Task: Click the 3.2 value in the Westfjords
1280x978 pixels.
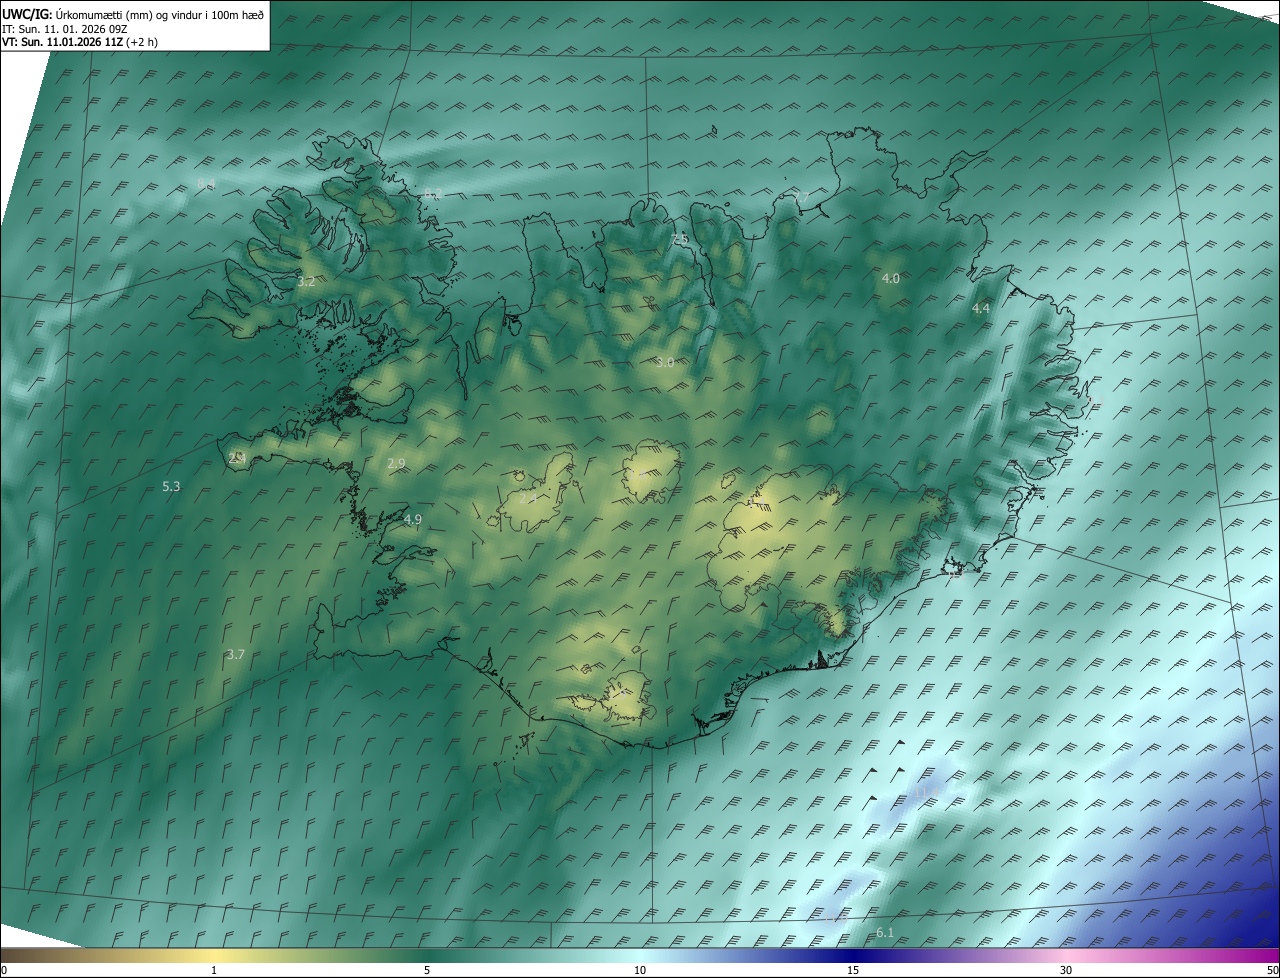Action: [x=306, y=282]
